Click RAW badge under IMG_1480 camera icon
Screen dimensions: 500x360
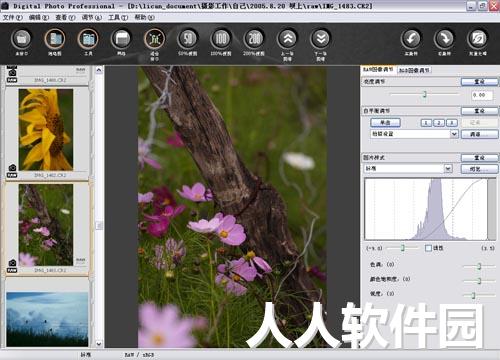[x=12, y=80]
